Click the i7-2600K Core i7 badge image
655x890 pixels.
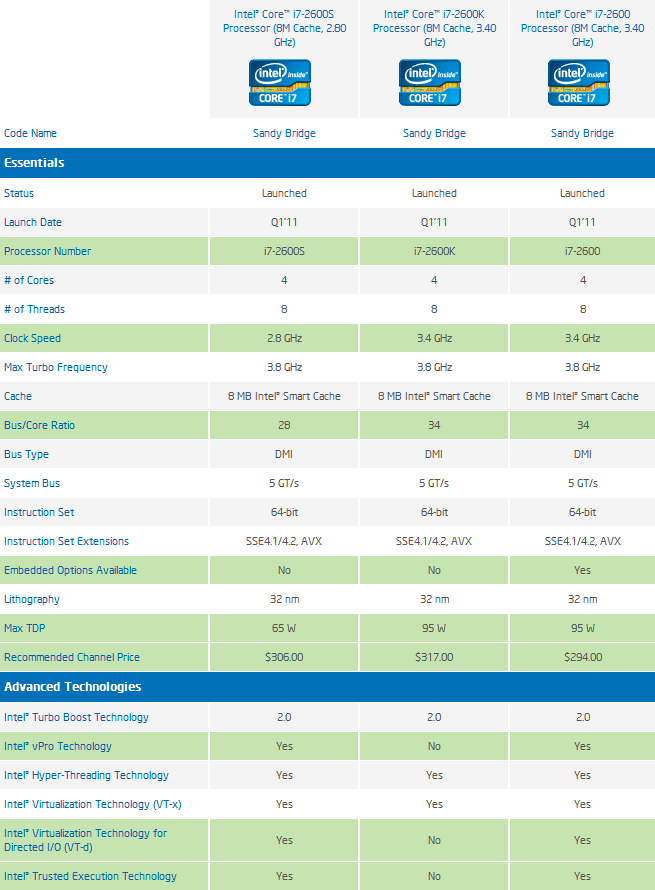click(x=430, y=83)
